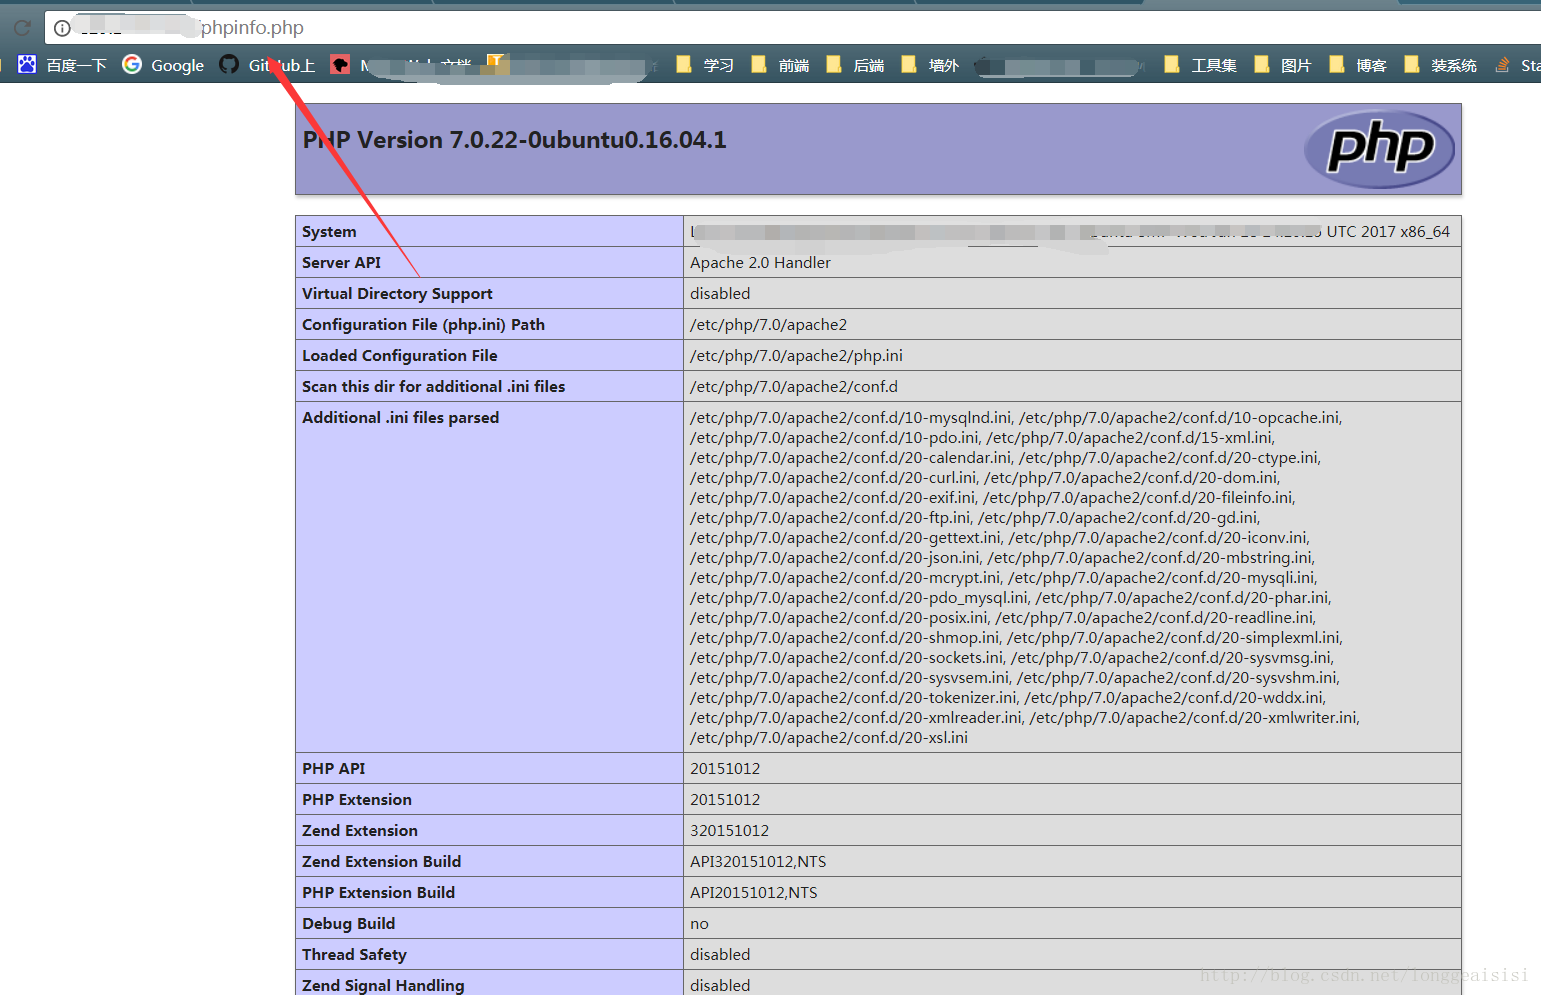Image resolution: width=1541 pixels, height=995 pixels.
Task: Open the 学习 bookmark folder
Action: coord(705,65)
